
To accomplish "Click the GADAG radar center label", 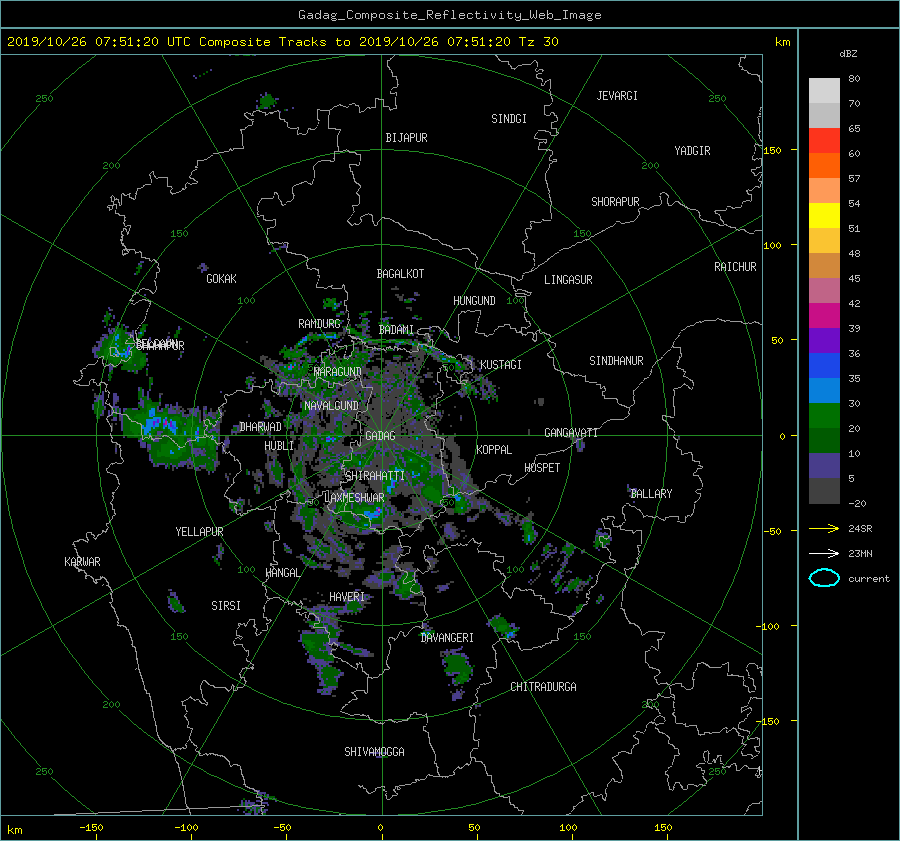I will click(380, 436).
